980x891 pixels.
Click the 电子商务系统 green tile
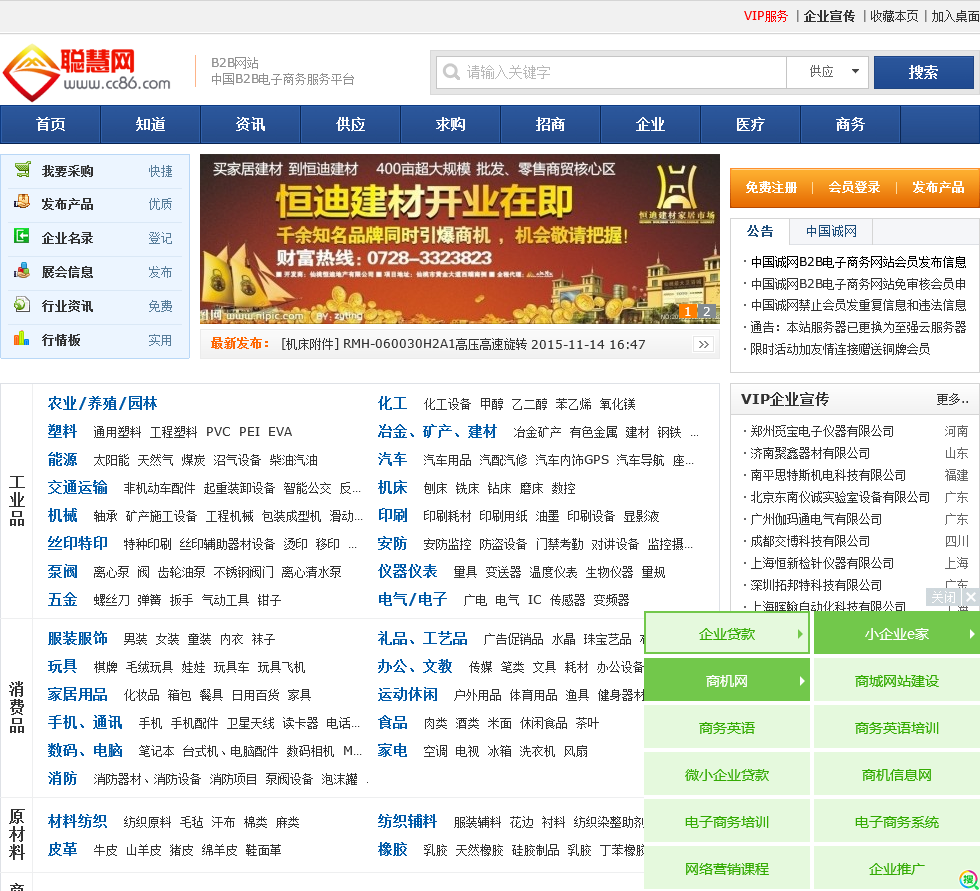coord(896,822)
